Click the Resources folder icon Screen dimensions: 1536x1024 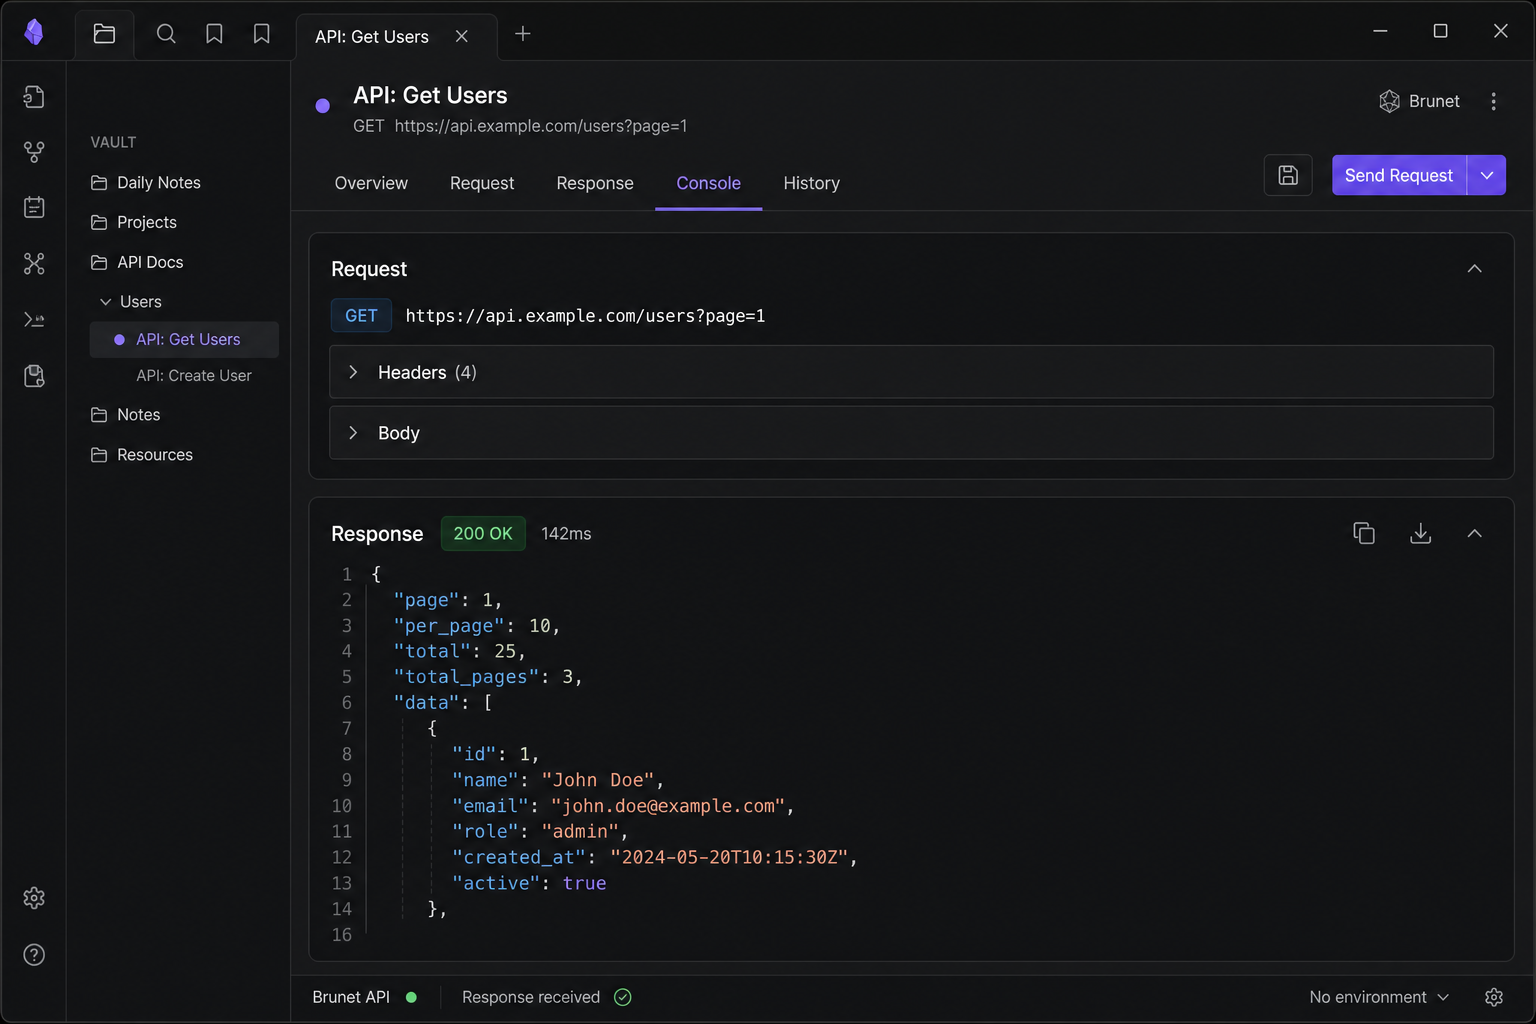click(x=99, y=454)
